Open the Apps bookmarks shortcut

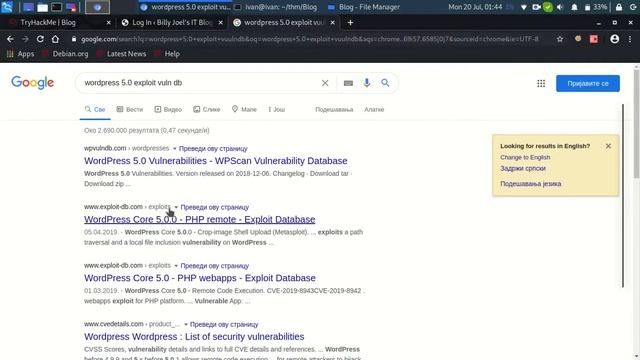pyautogui.click(x=20, y=54)
